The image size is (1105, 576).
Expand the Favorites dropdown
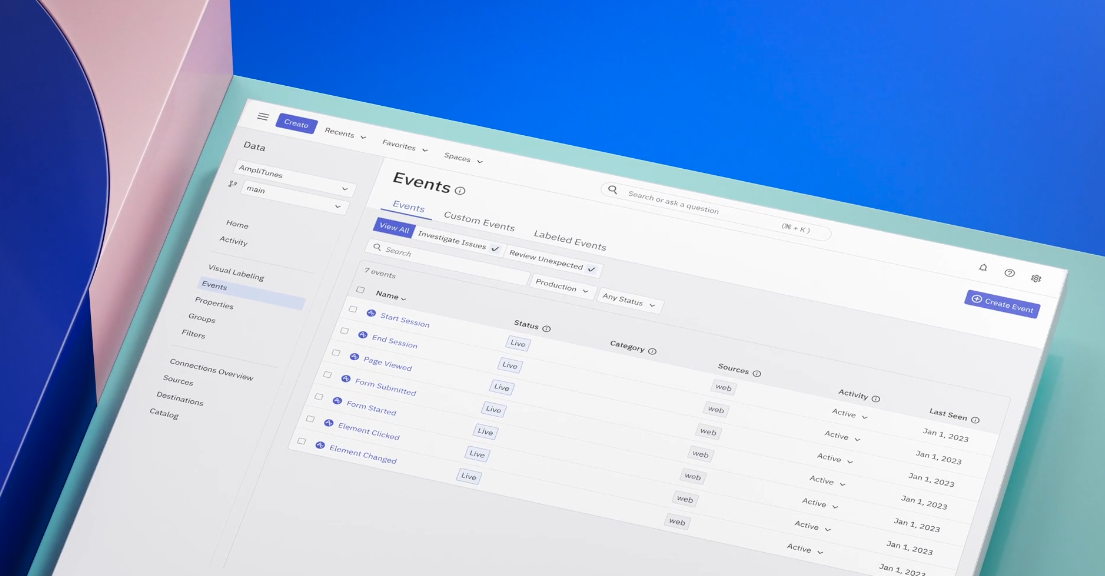click(405, 146)
